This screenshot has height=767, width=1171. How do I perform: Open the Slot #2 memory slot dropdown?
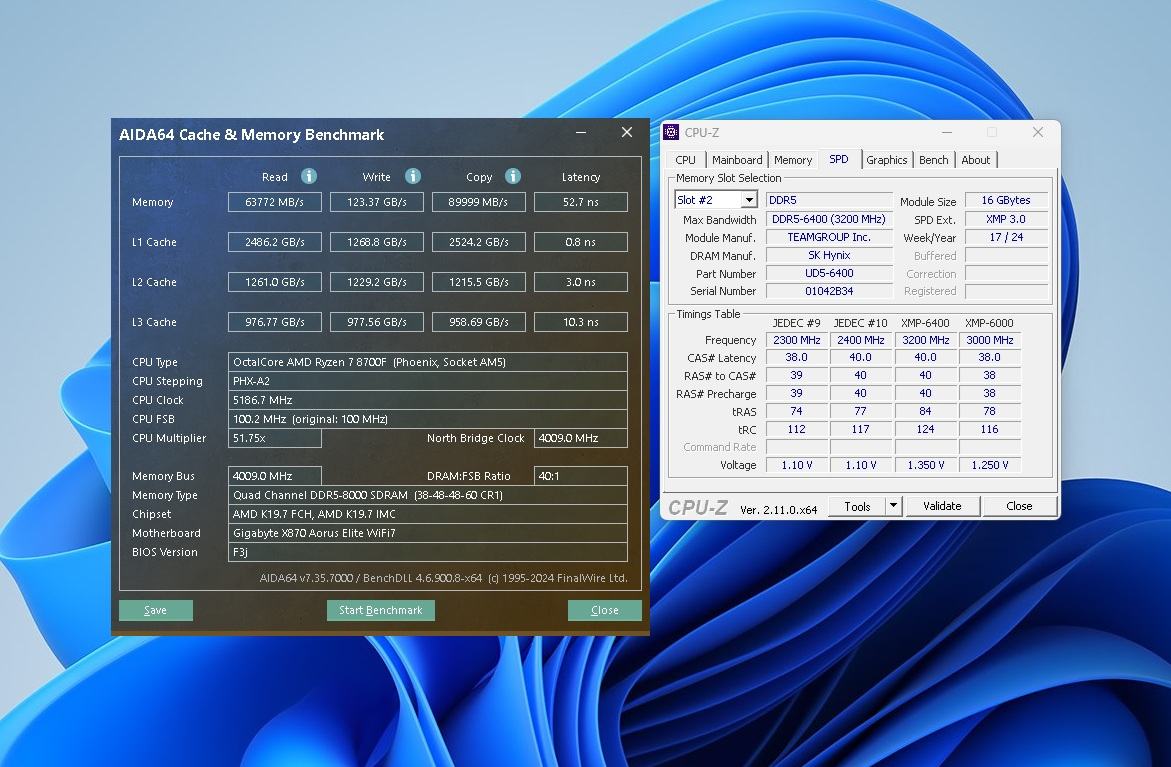[x=748, y=199]
